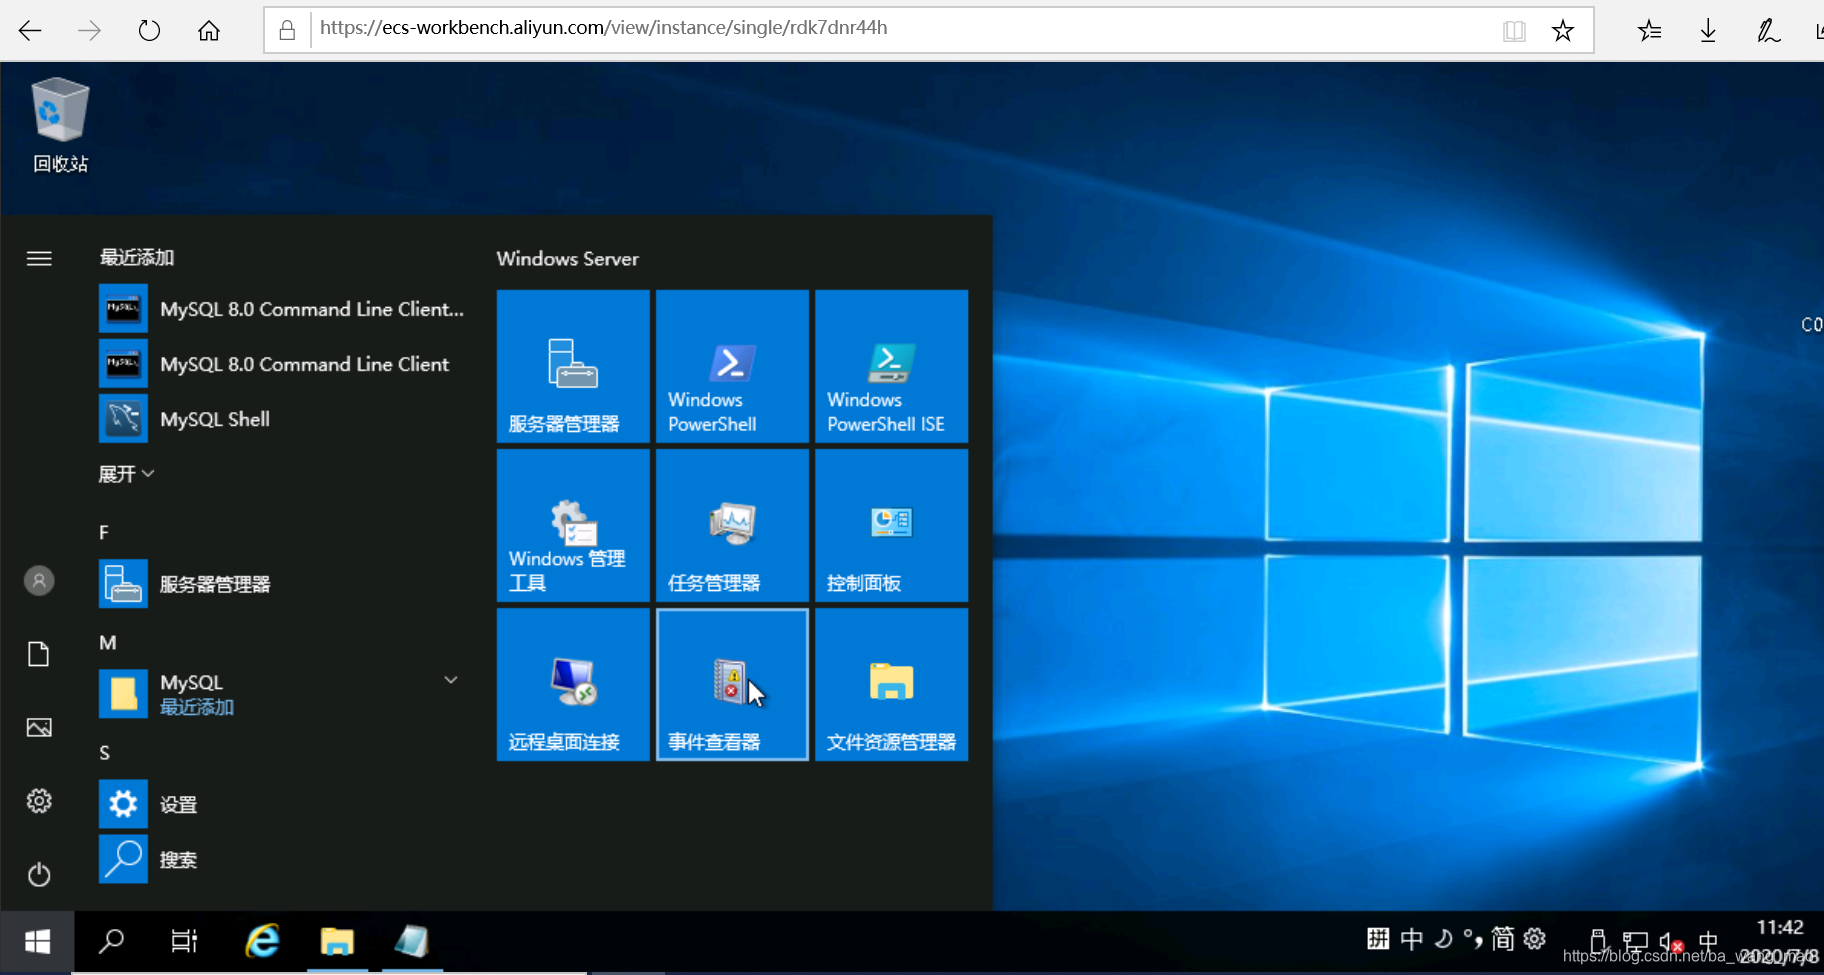The width and height of the screenshot is (1824, 975).
Task: Open the 控制面板 tile
Action: 891,525
